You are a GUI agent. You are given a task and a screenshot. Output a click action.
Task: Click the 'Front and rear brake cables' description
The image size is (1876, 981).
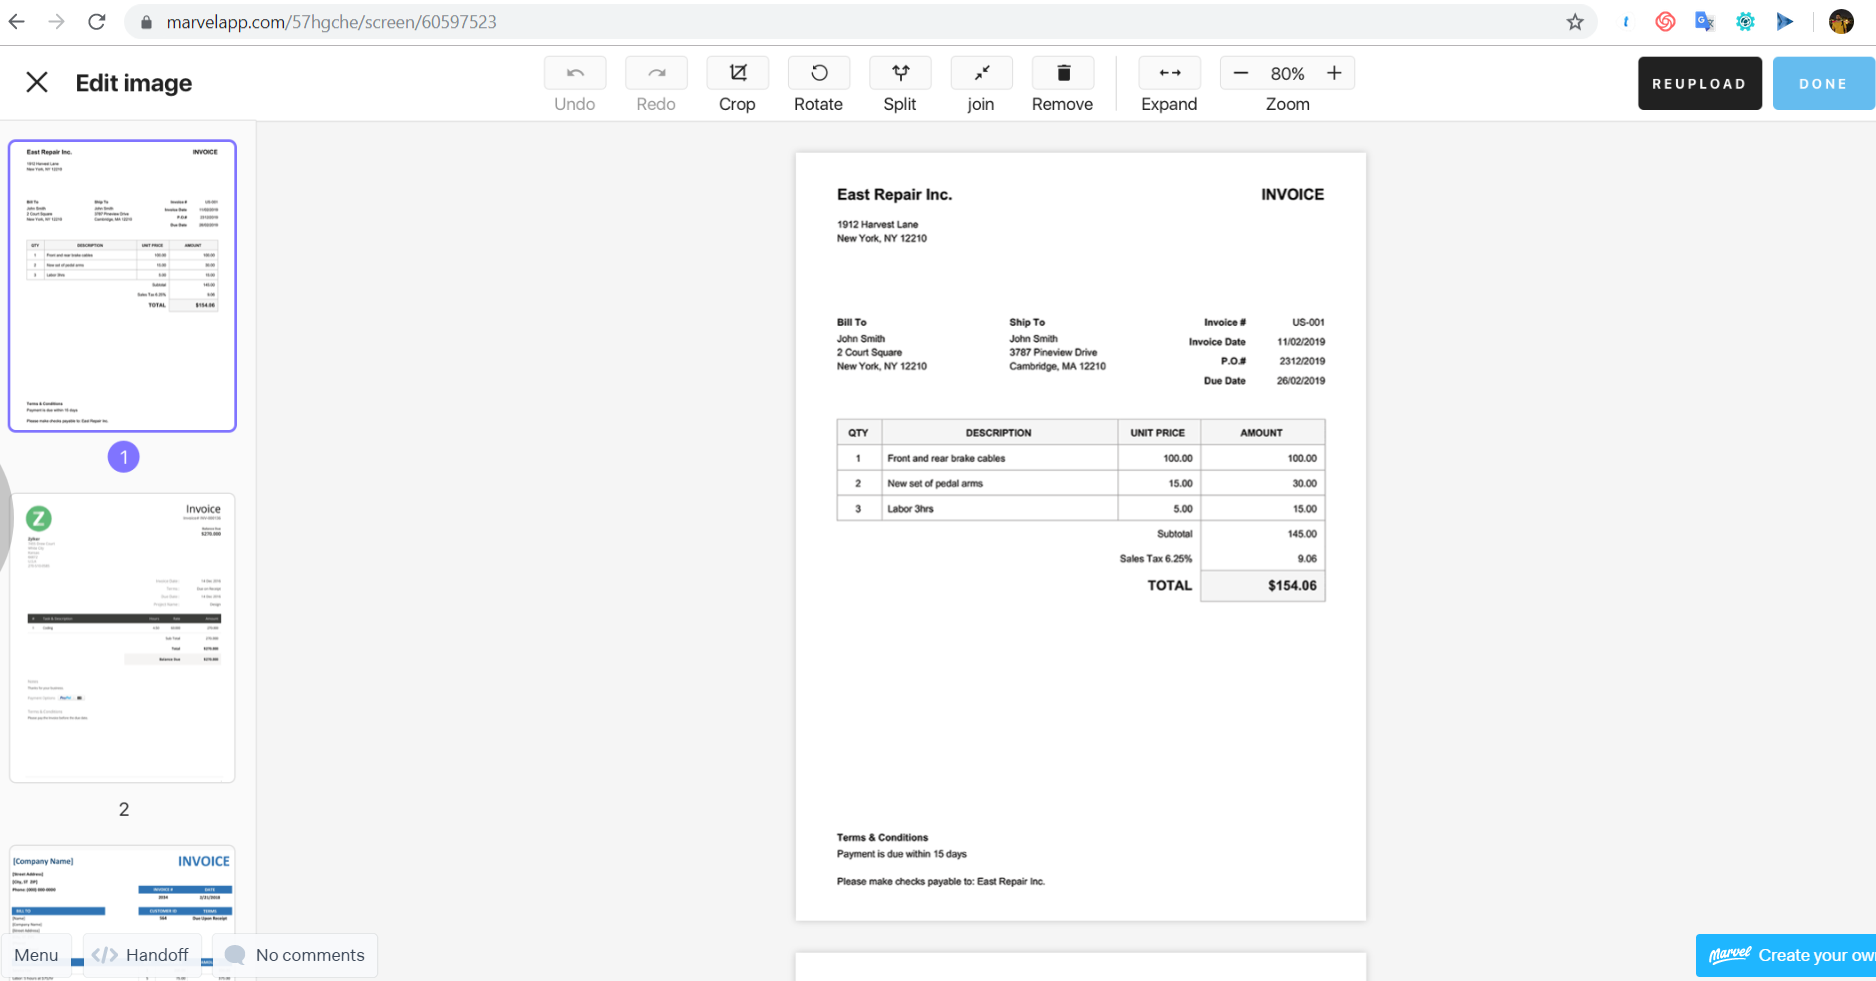(946, 458)
